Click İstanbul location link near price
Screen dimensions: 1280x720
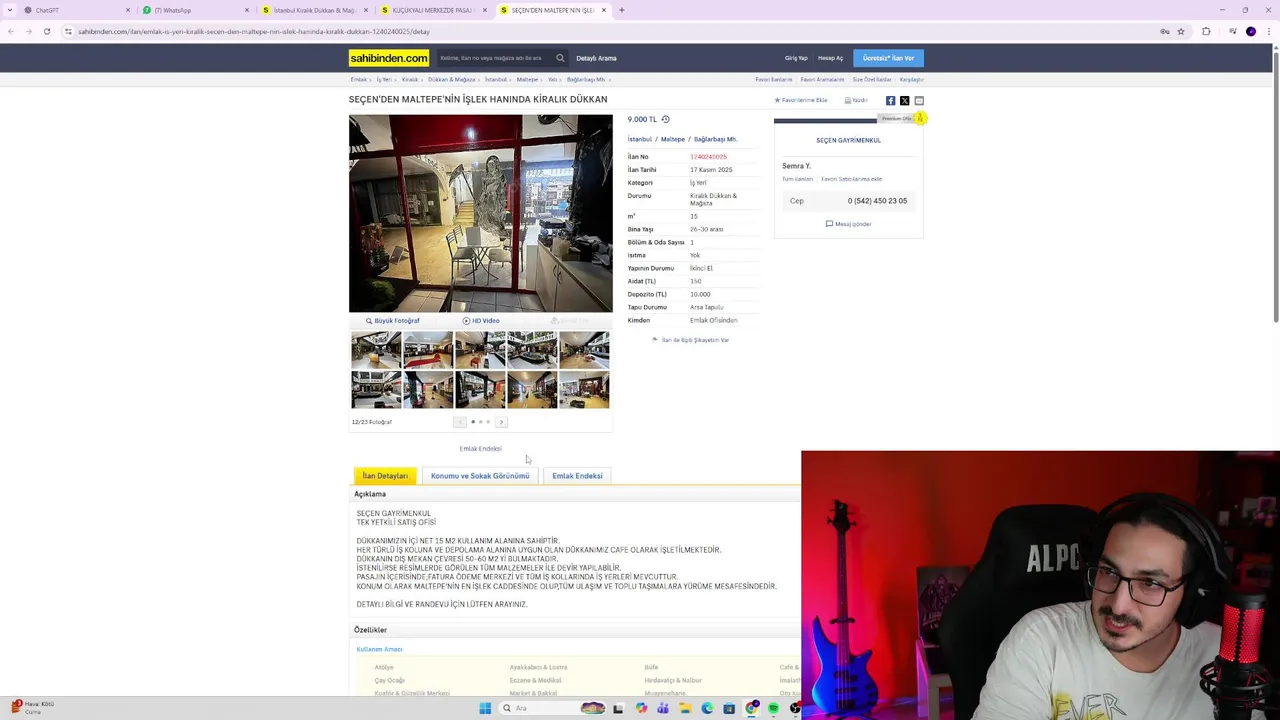(x=639, y=139)
